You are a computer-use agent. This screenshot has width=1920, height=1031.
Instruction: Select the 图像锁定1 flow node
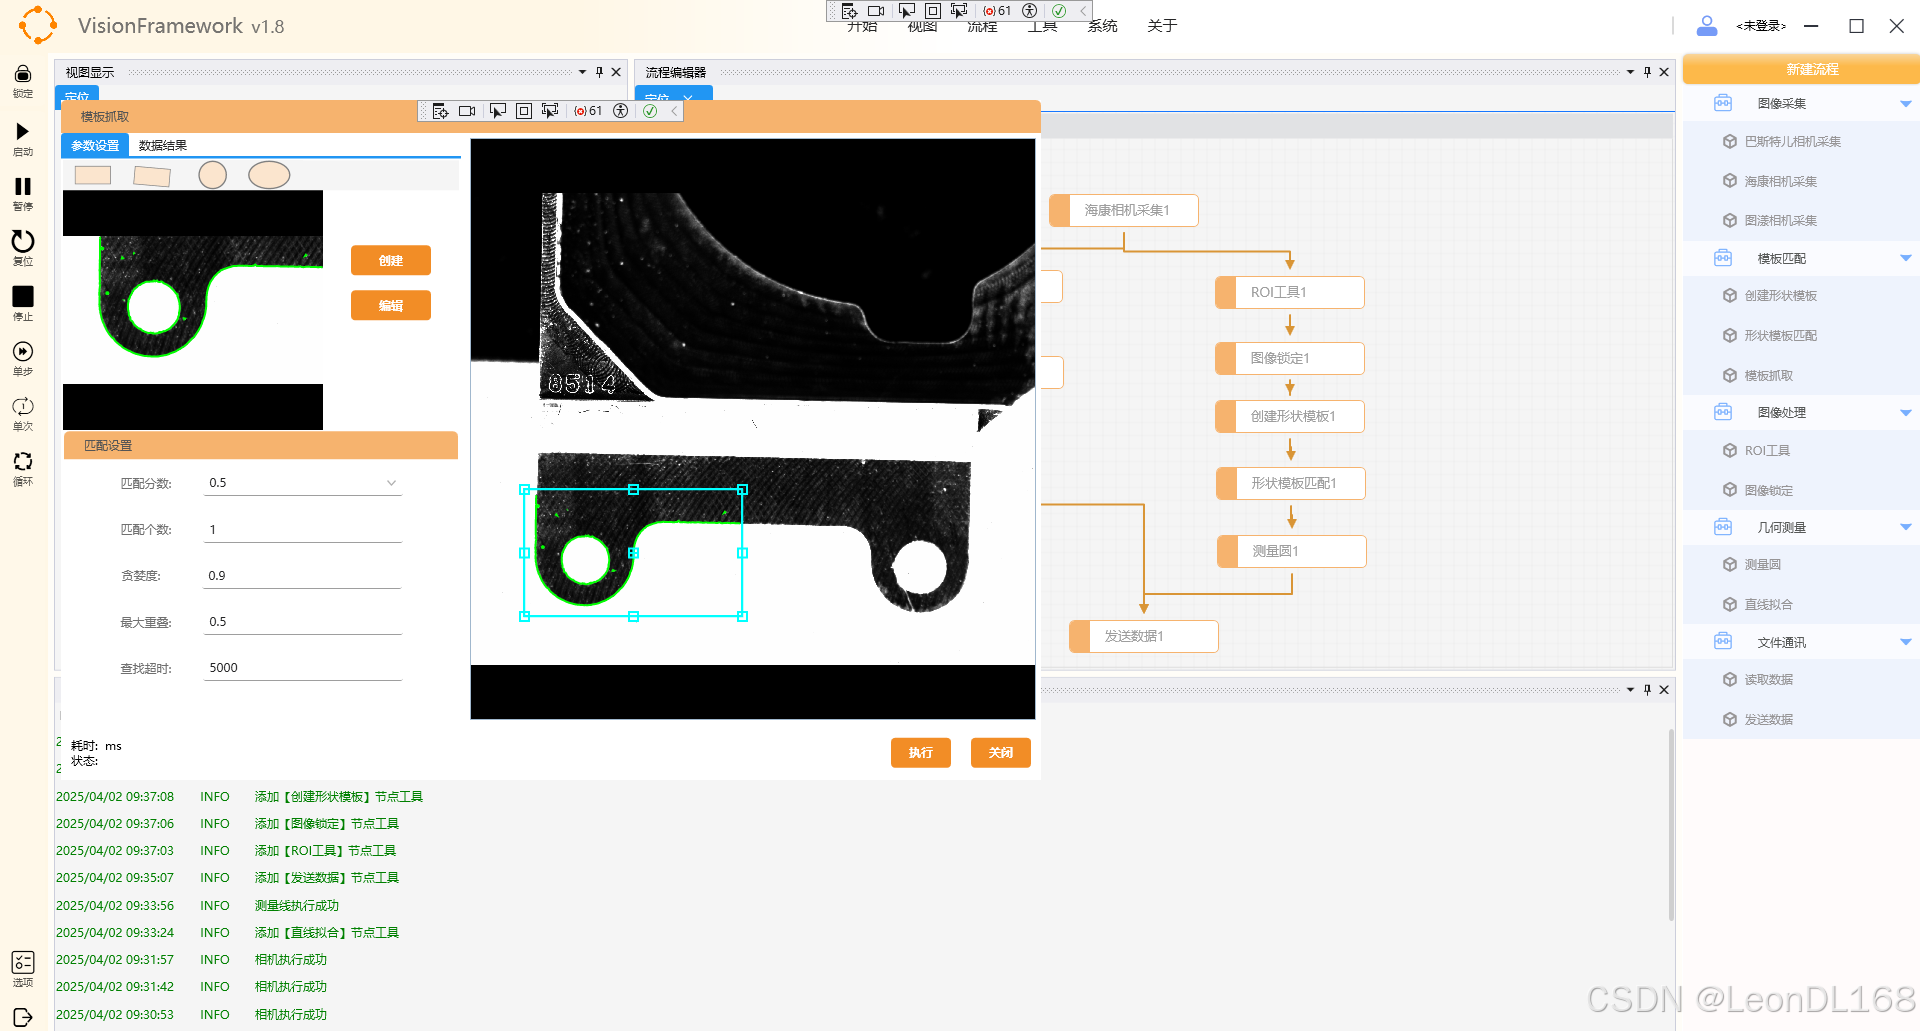click(1290, 358)
